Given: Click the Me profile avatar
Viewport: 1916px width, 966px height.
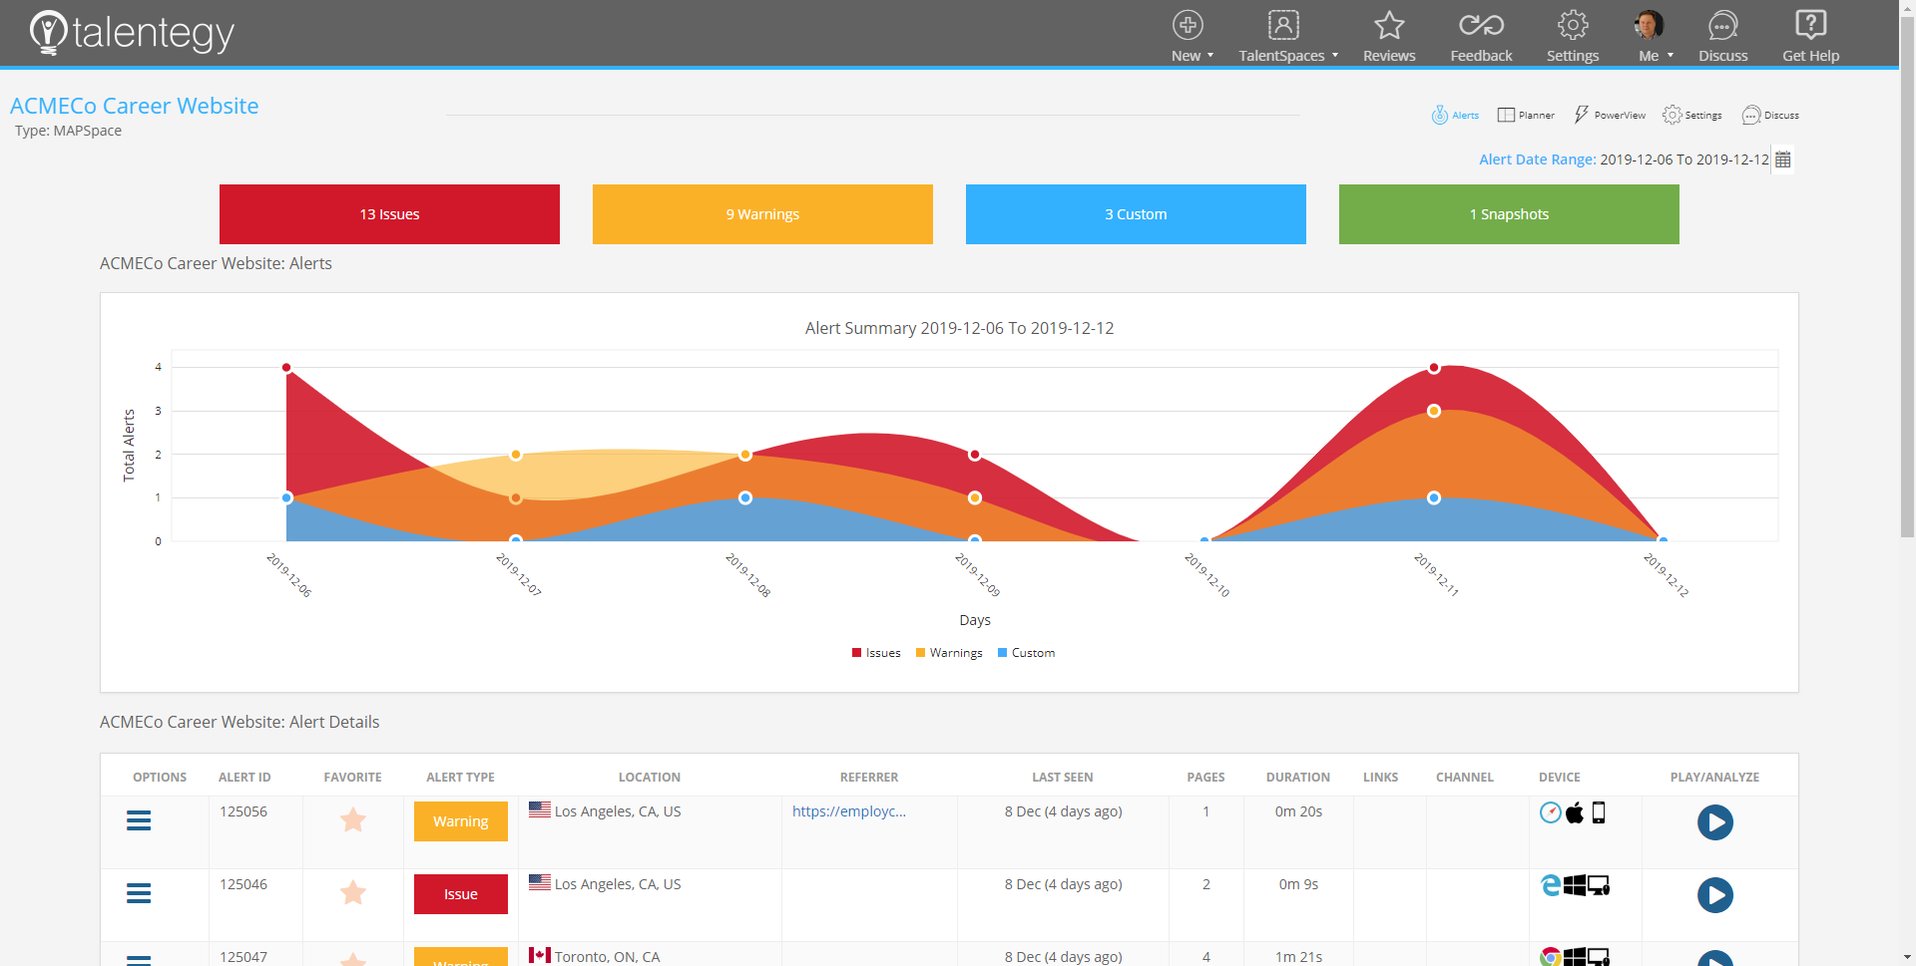Looking at the screenshot, I should 1649,25.
